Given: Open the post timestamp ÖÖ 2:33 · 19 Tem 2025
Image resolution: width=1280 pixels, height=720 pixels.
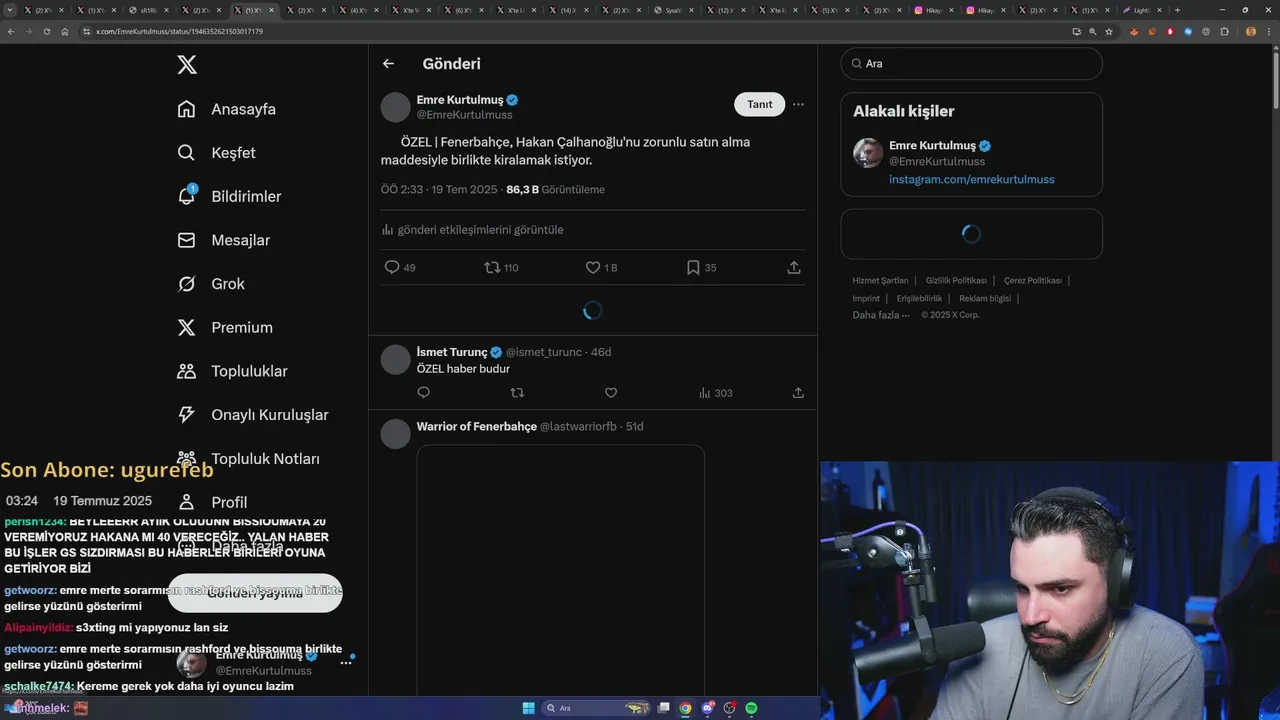Looking at the screenshot, I should click(440, 190).
